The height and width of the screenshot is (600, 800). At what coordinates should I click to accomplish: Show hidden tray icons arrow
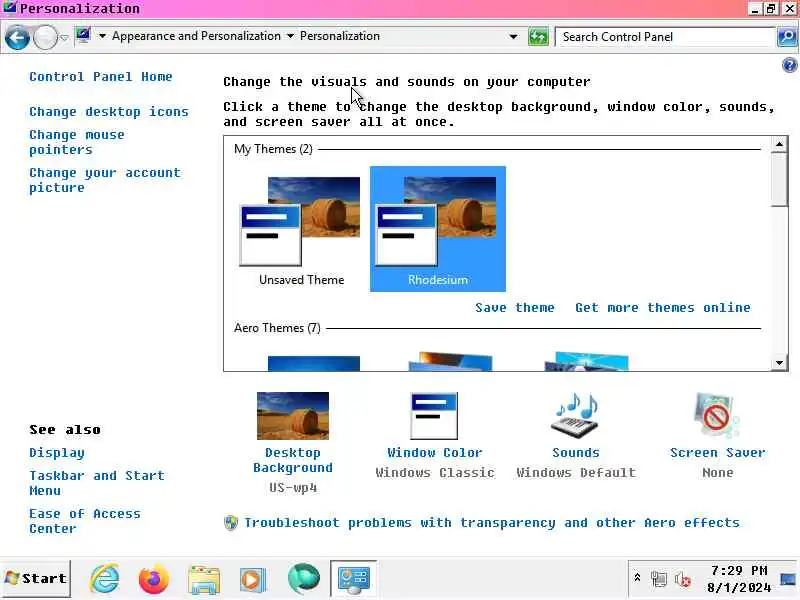[x=637, y=578]
